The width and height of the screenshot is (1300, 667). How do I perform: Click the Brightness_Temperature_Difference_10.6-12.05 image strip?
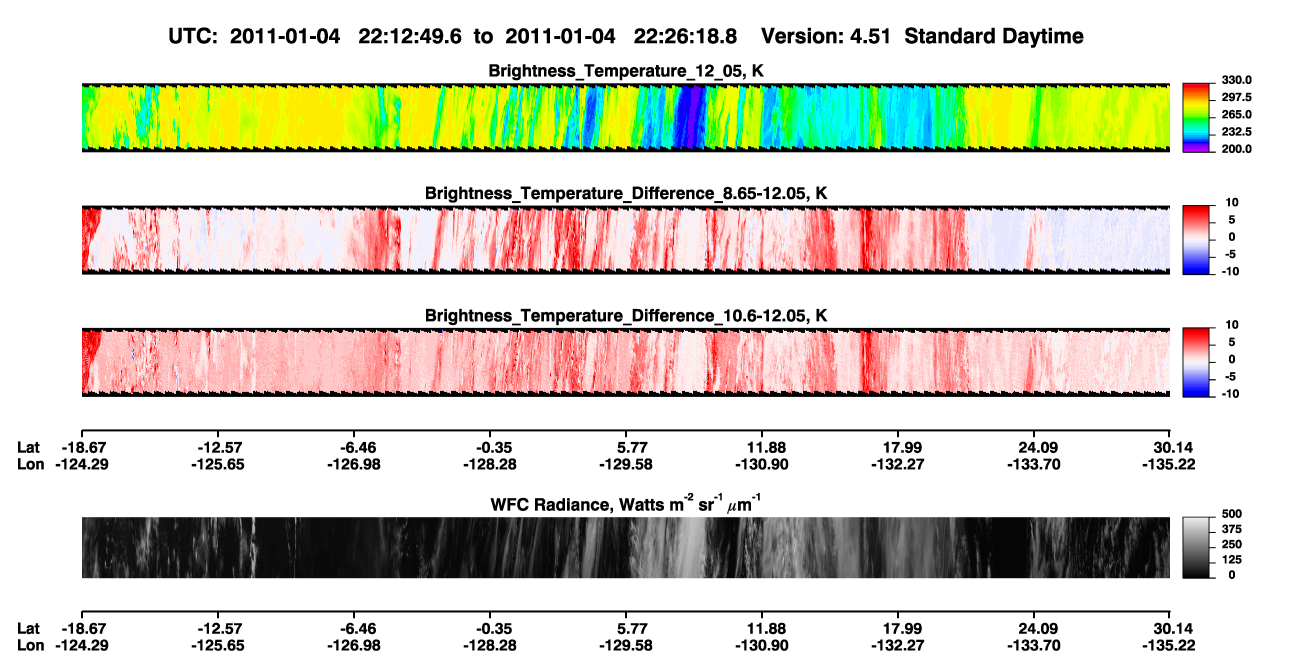point(625,361)
